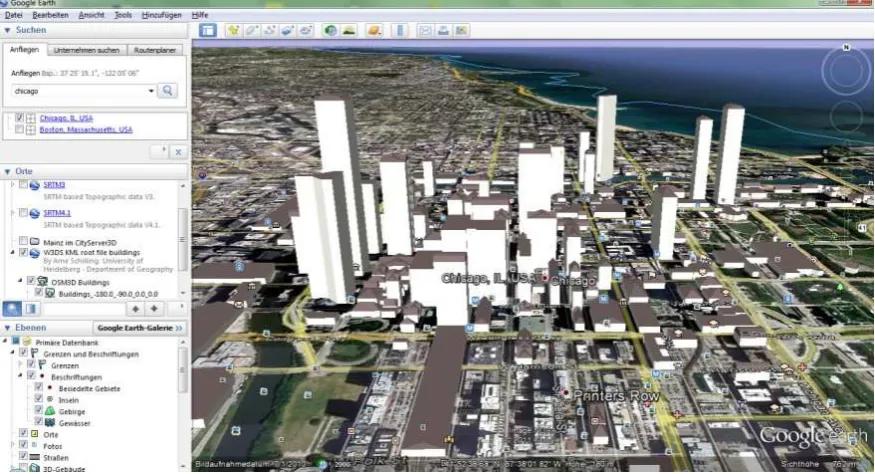
Task: Check the Boston, Massachusetts result checkbox
Action: point(20,130)
